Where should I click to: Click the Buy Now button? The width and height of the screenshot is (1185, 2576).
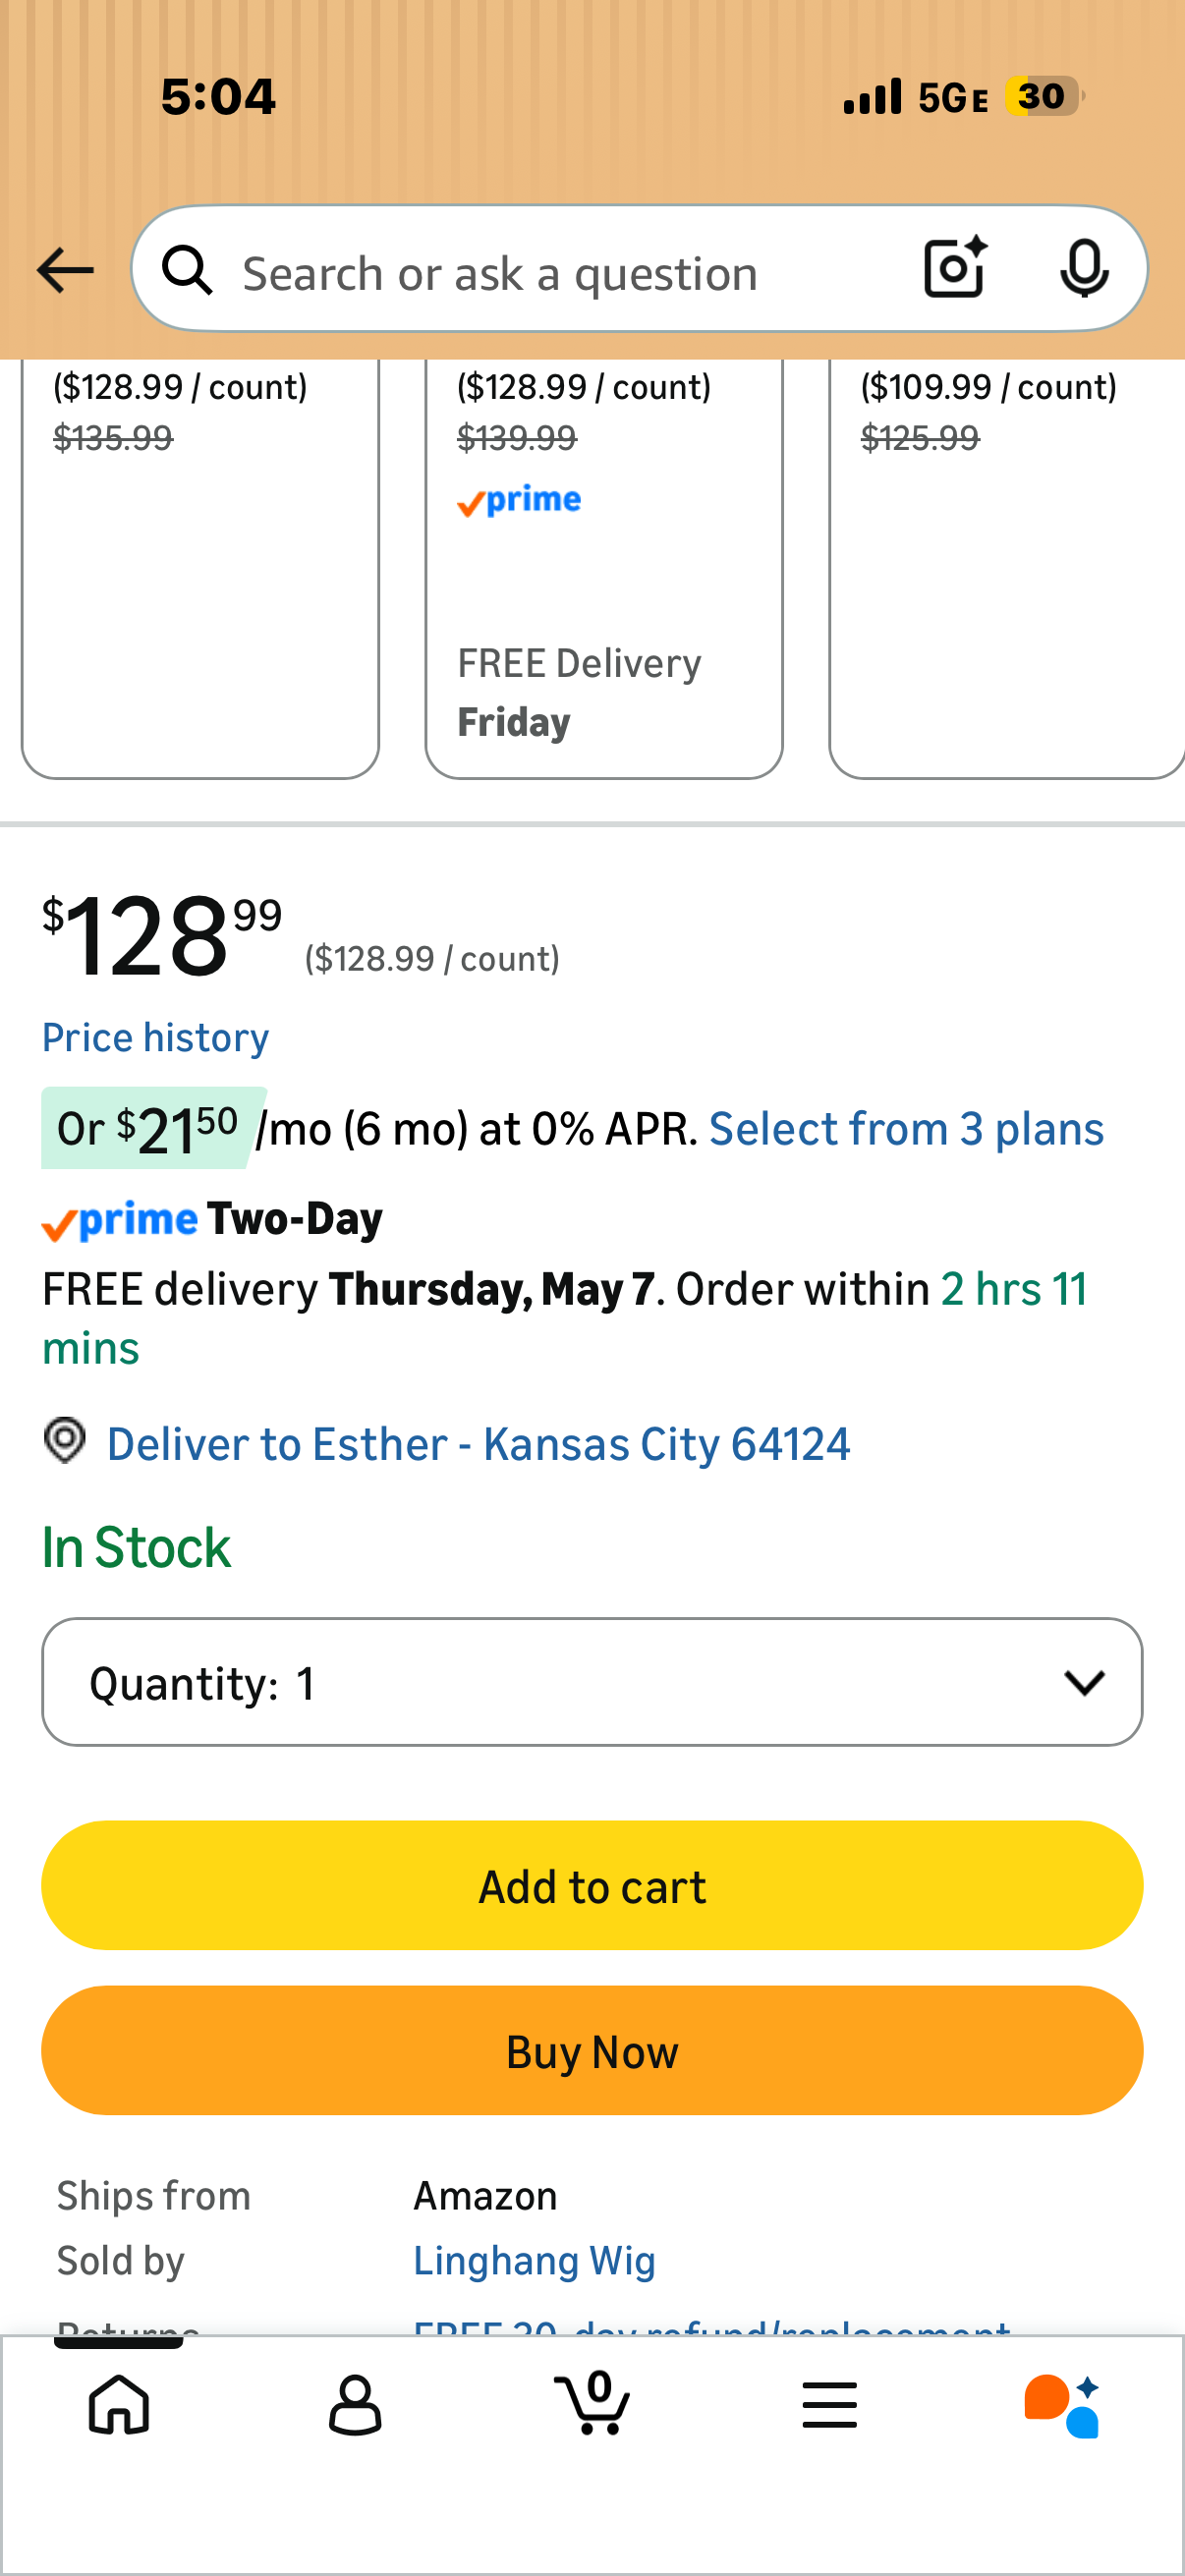[x=592, y=2050]
